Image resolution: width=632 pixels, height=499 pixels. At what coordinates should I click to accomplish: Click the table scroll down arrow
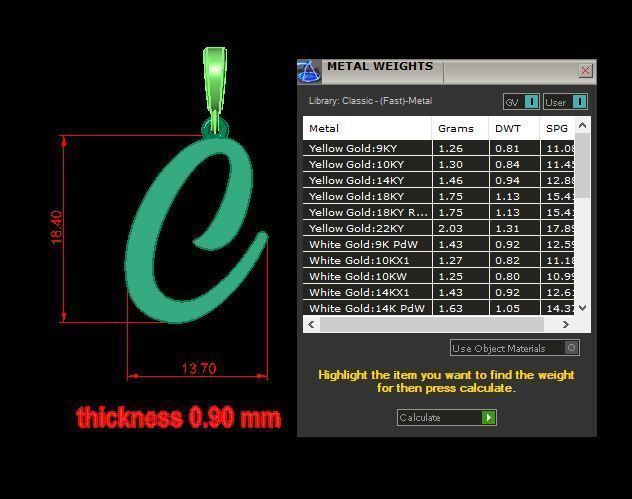pos(582,308)
